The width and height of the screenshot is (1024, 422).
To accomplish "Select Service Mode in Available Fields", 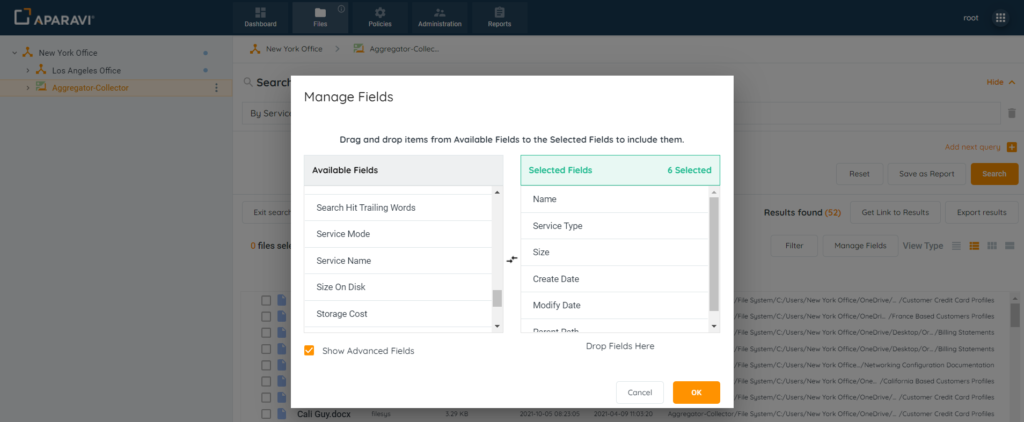I will (x=343, y=234).
